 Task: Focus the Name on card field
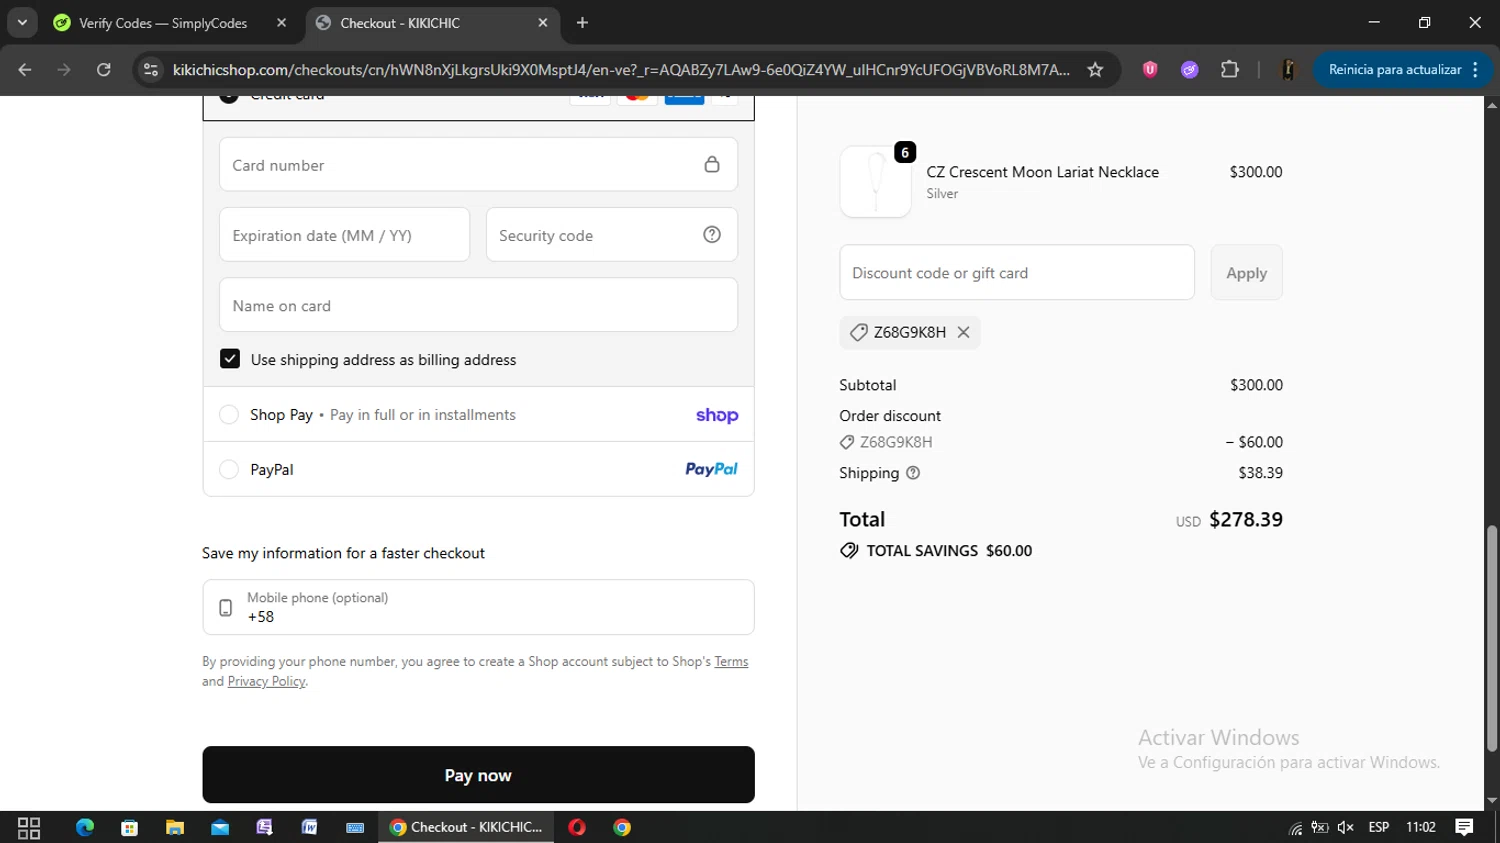coord(478,305)
